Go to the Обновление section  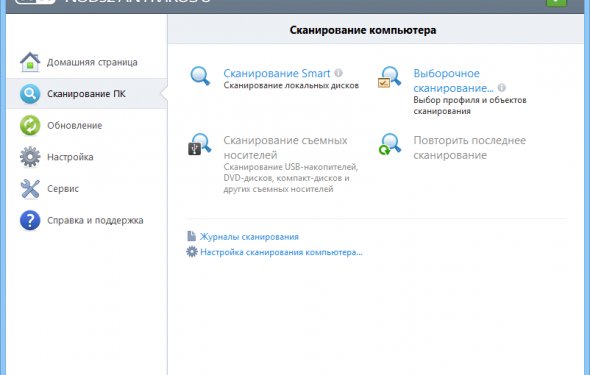(75, 125)
